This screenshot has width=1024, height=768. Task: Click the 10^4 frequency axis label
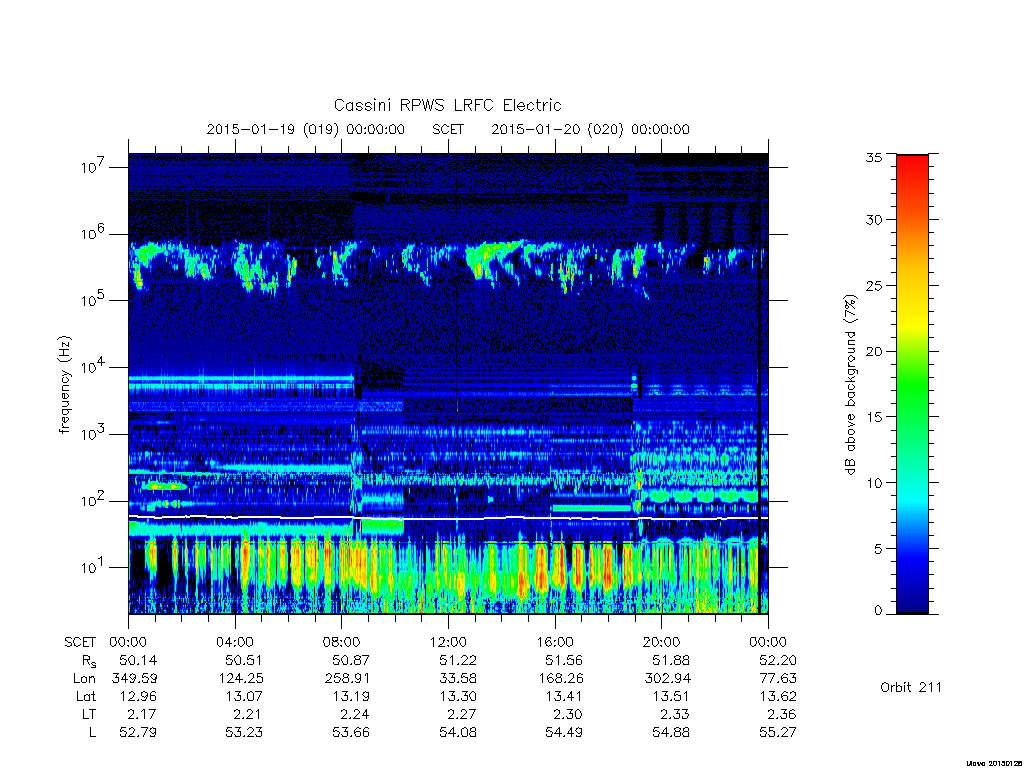pyautogui.click(x=94, y=366)
